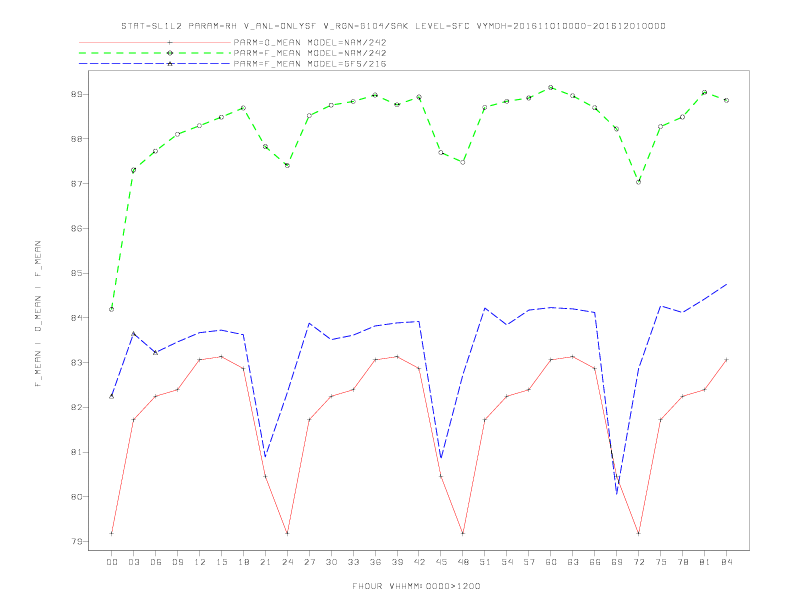792x612 pixels.
Task: Click y-axis tick label 83
Action: point(78,363)
